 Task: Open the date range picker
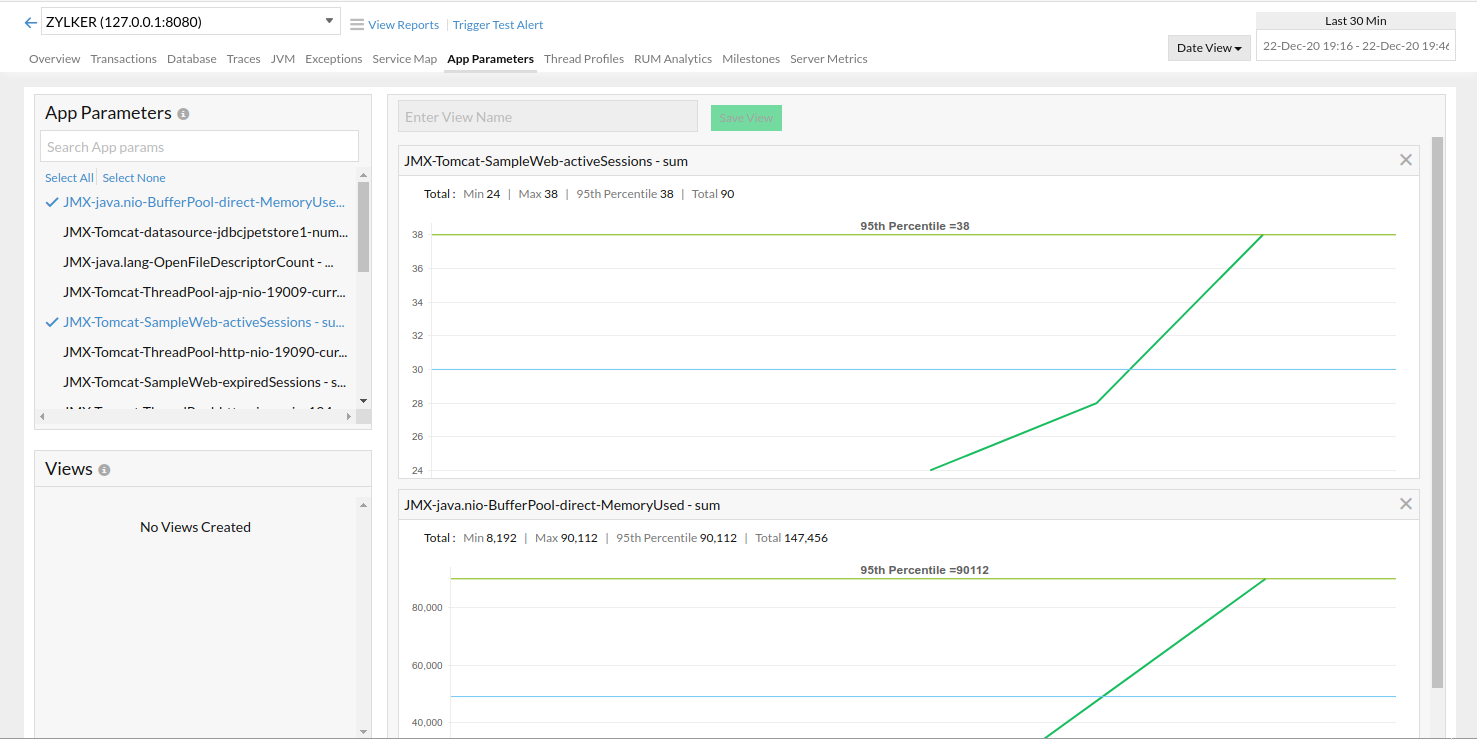click(1355, 45)
